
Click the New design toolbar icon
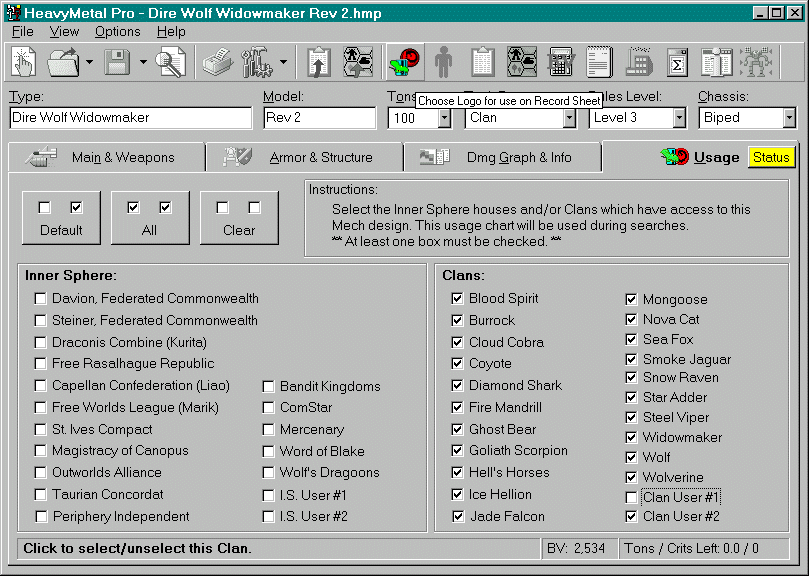pyautogui.click(x=23, y=62)
